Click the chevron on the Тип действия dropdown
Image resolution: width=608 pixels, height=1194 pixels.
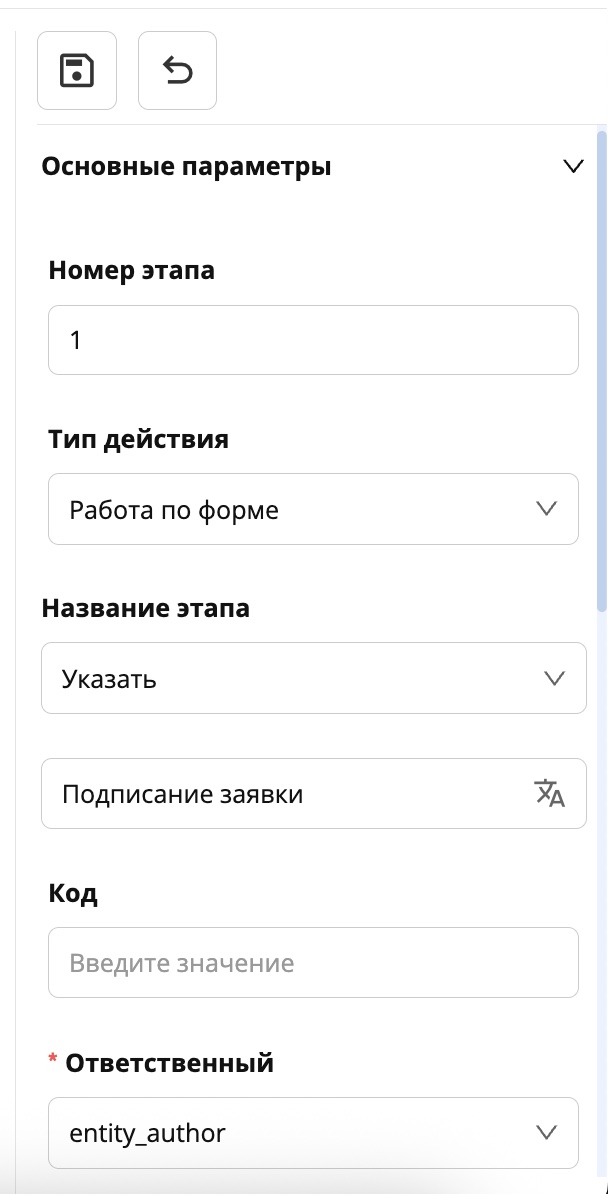545,509
